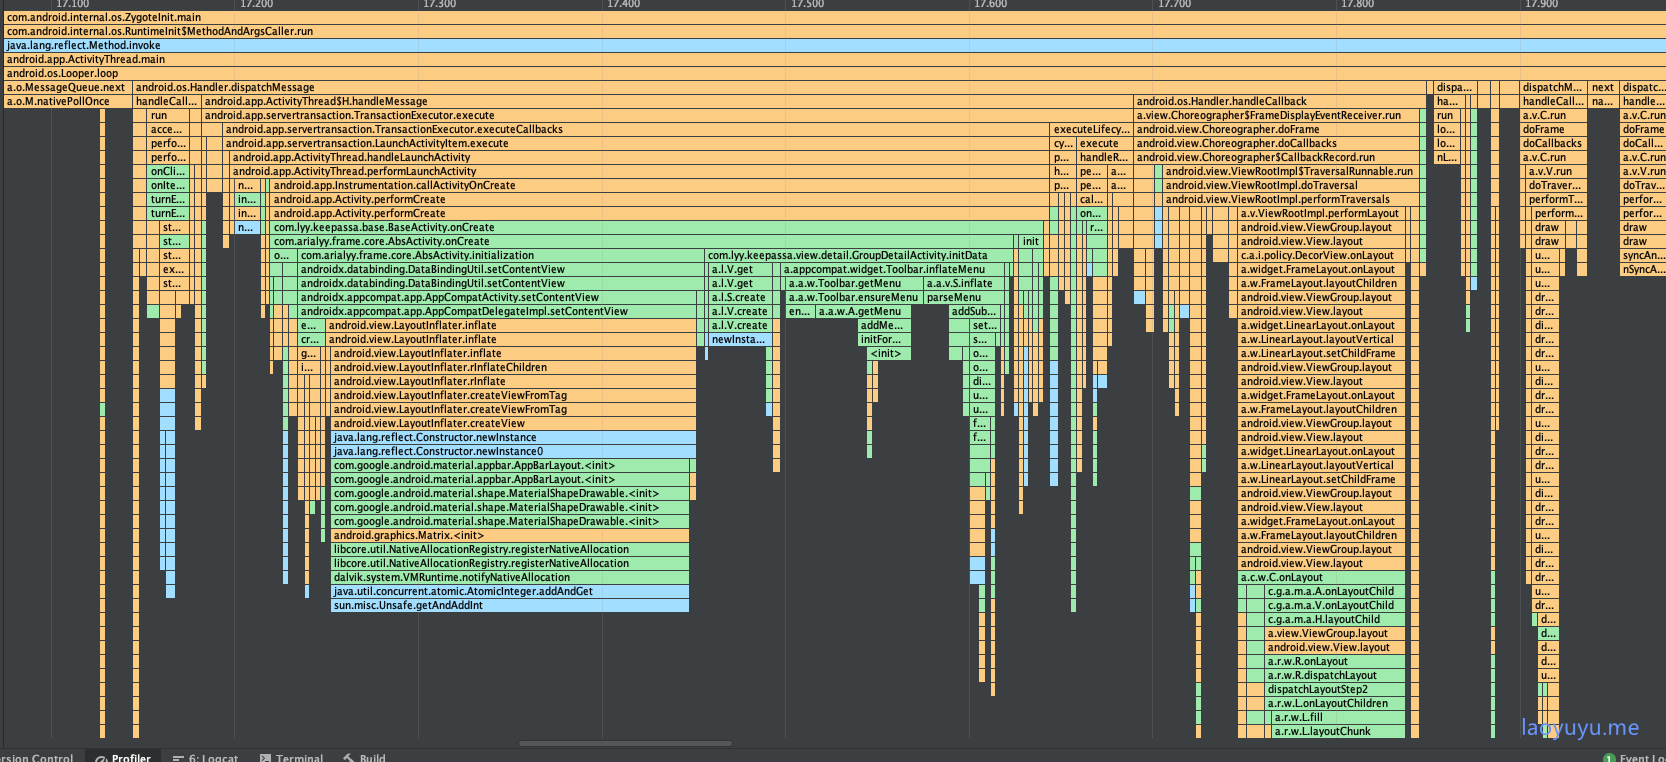Select the blue java.lang.reflect.Method.invoke bar
The image size is (1666, 762).
coord(835,45)
